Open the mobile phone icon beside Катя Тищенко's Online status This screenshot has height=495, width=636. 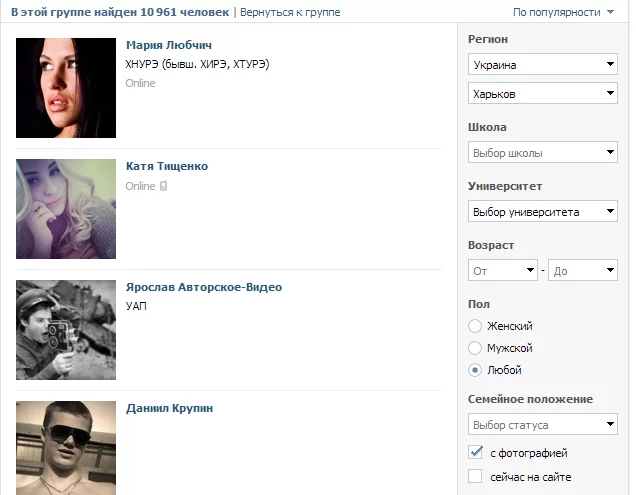pyautogui.click(x=163, y=186)
